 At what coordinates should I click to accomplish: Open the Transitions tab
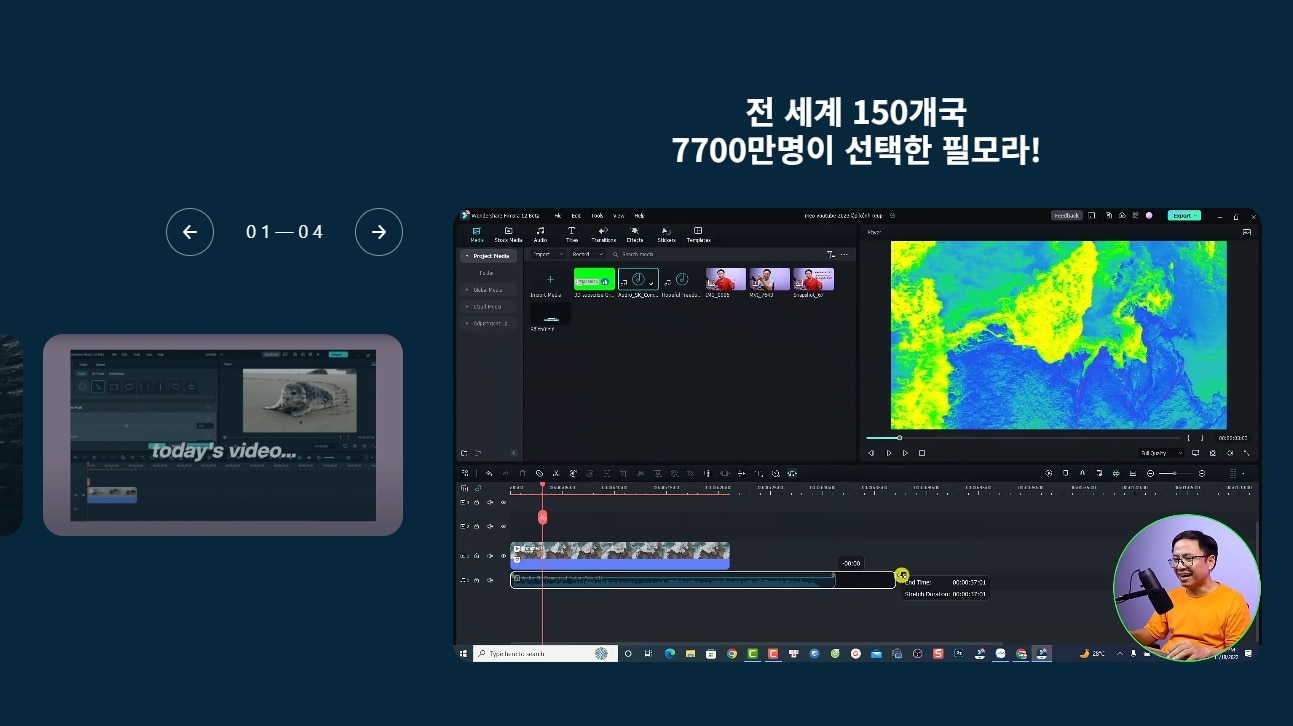click(x=603, y=235)
